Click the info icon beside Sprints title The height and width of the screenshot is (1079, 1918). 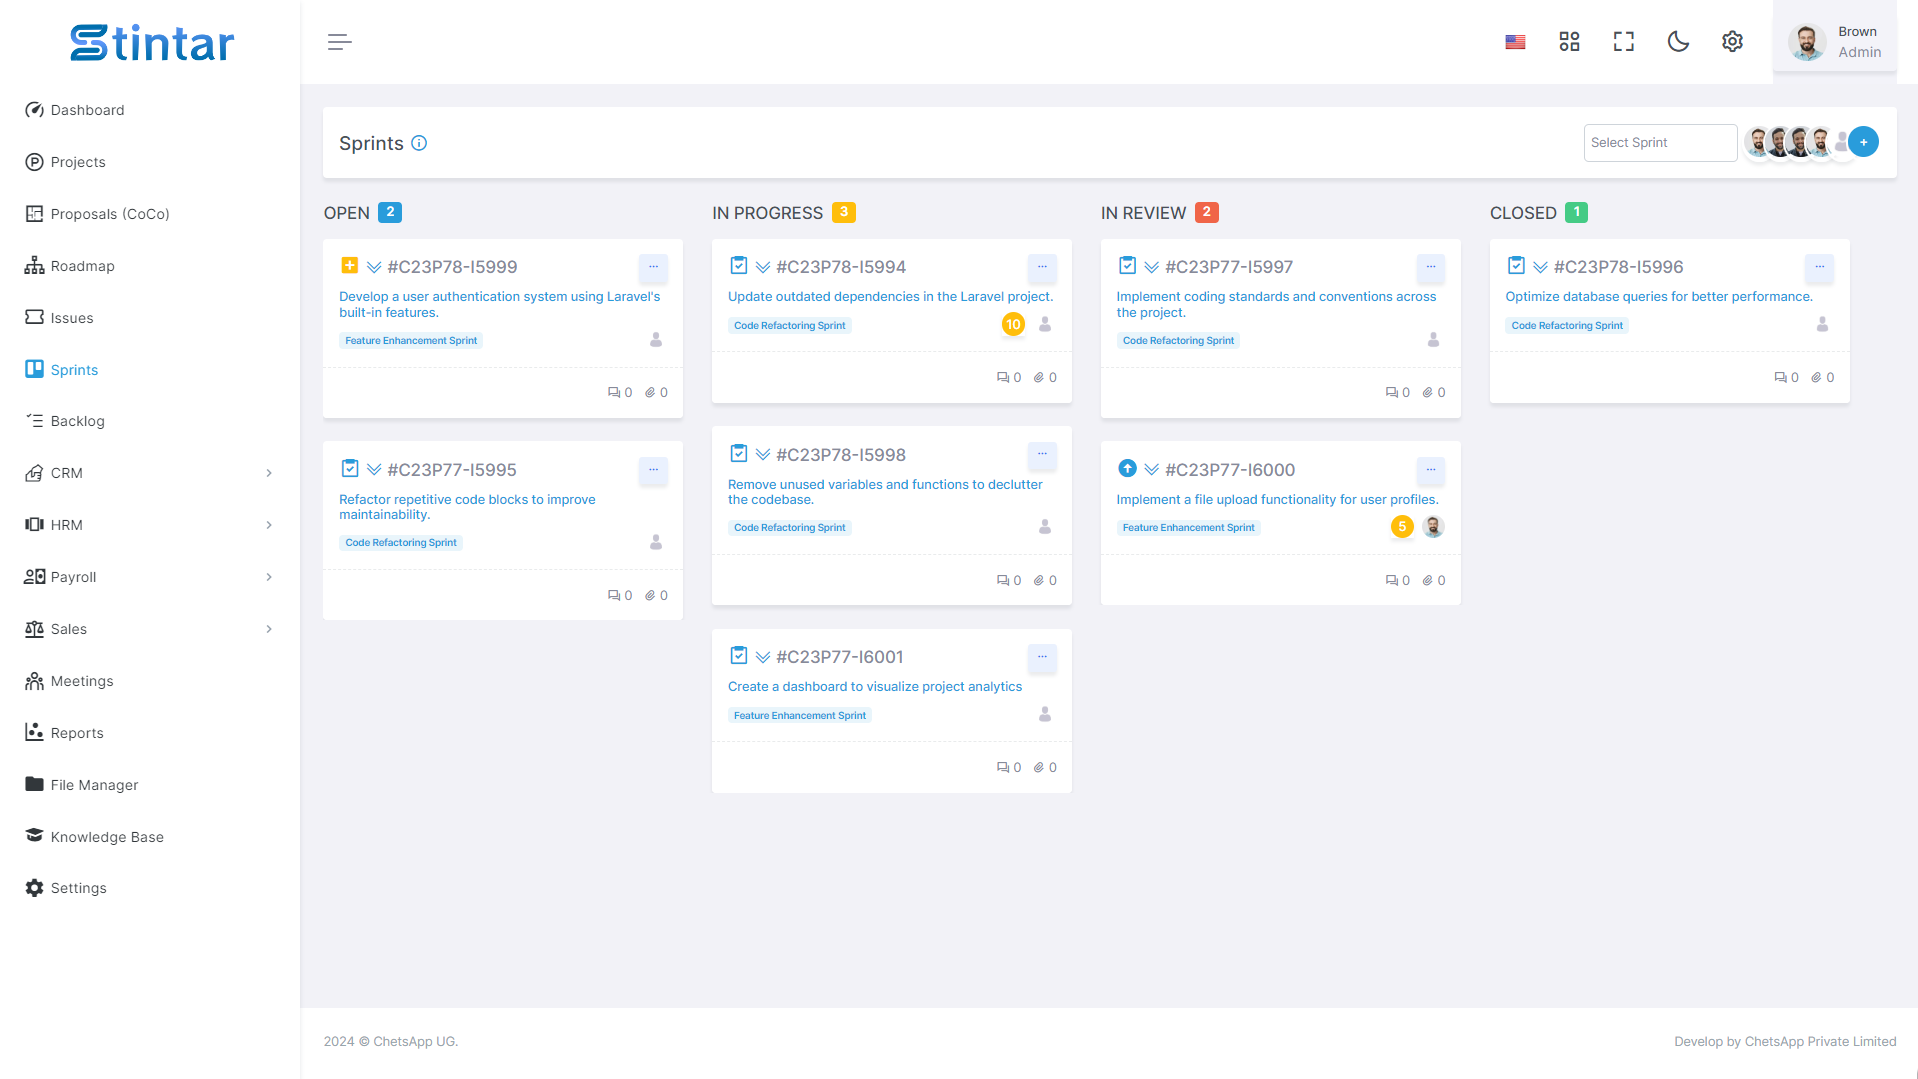click(419, 143)
